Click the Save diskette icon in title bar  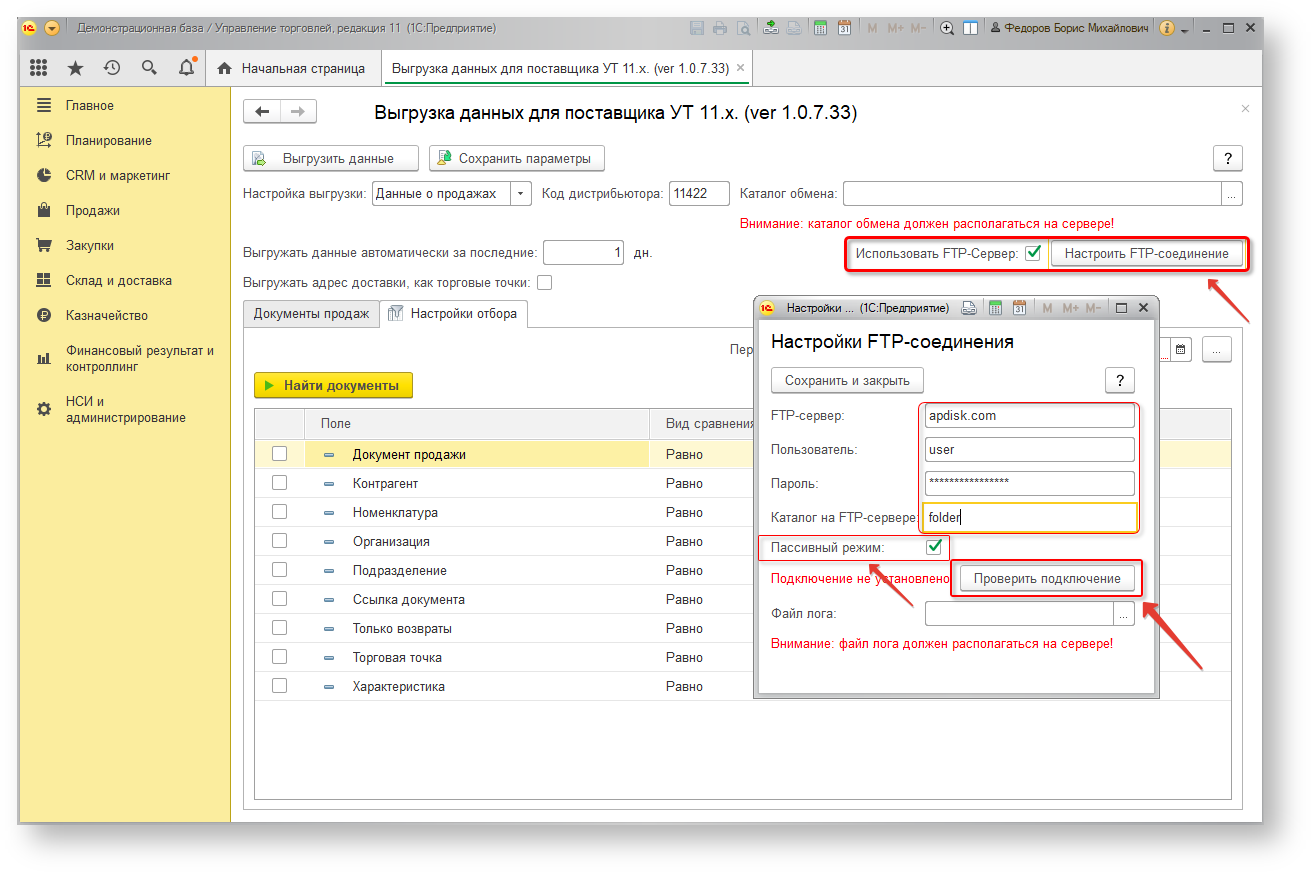point(697,28)
